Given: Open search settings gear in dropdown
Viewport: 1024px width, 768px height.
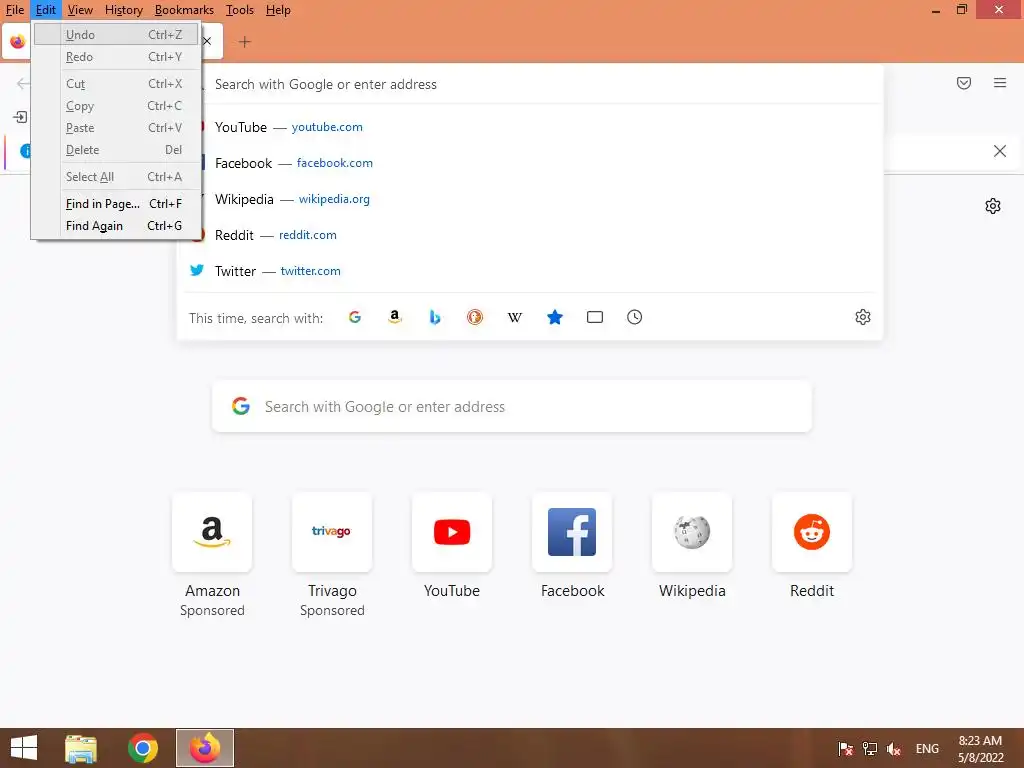Looking at the screenshot, I should (863, 317).
